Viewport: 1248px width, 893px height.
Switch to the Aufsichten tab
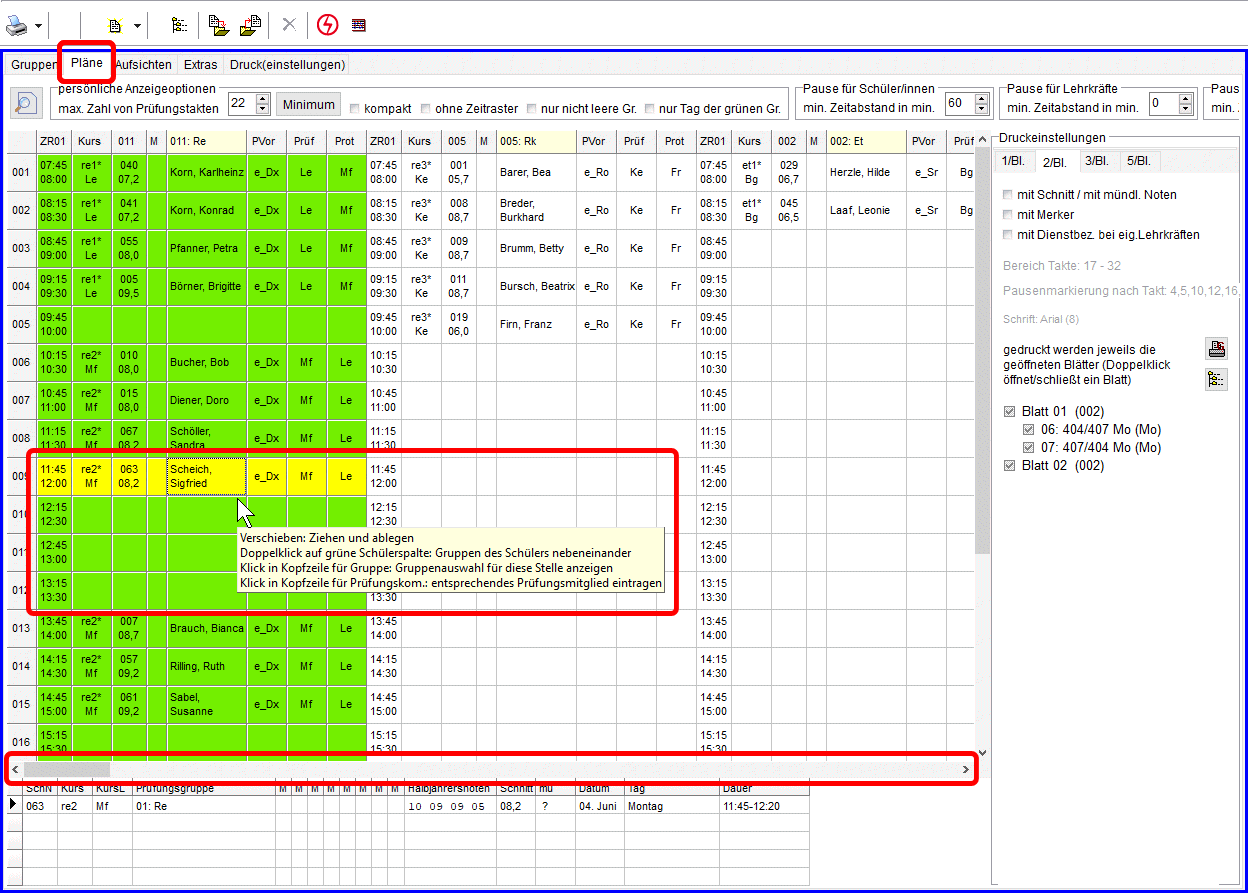pyautogui.click(x=143, y=65)
